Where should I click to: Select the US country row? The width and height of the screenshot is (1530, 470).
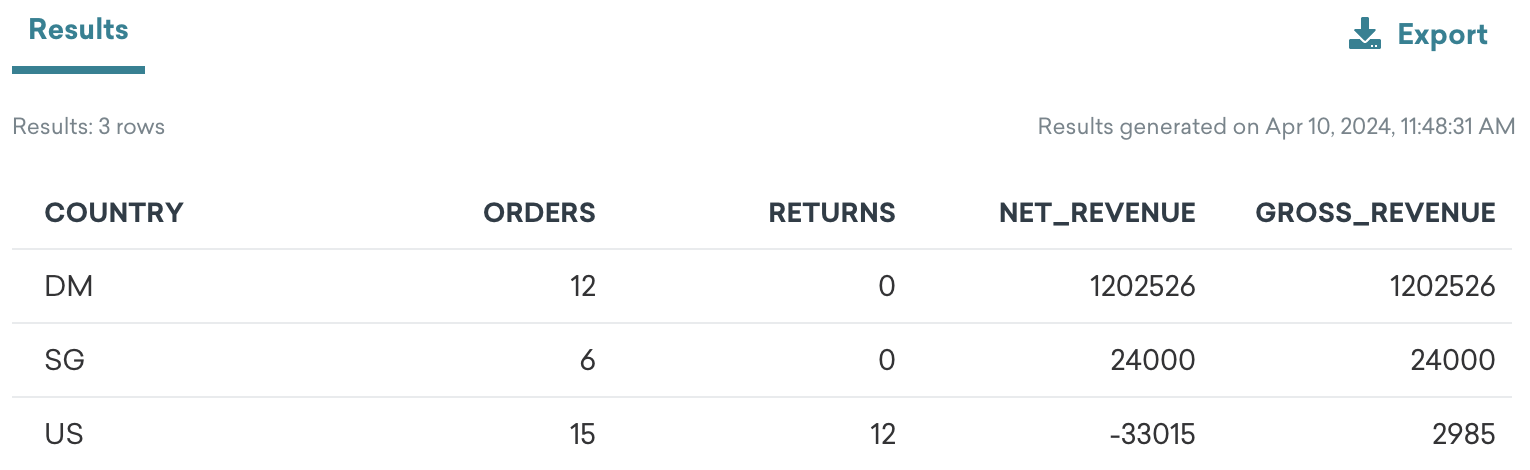click(x=764, y=434)
